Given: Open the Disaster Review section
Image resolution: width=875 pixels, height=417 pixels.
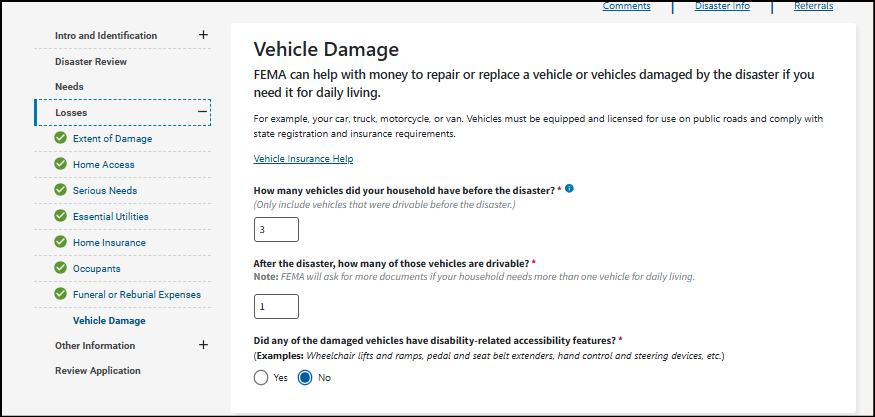Looking at the screenshot, I should [x=91, y=62].
